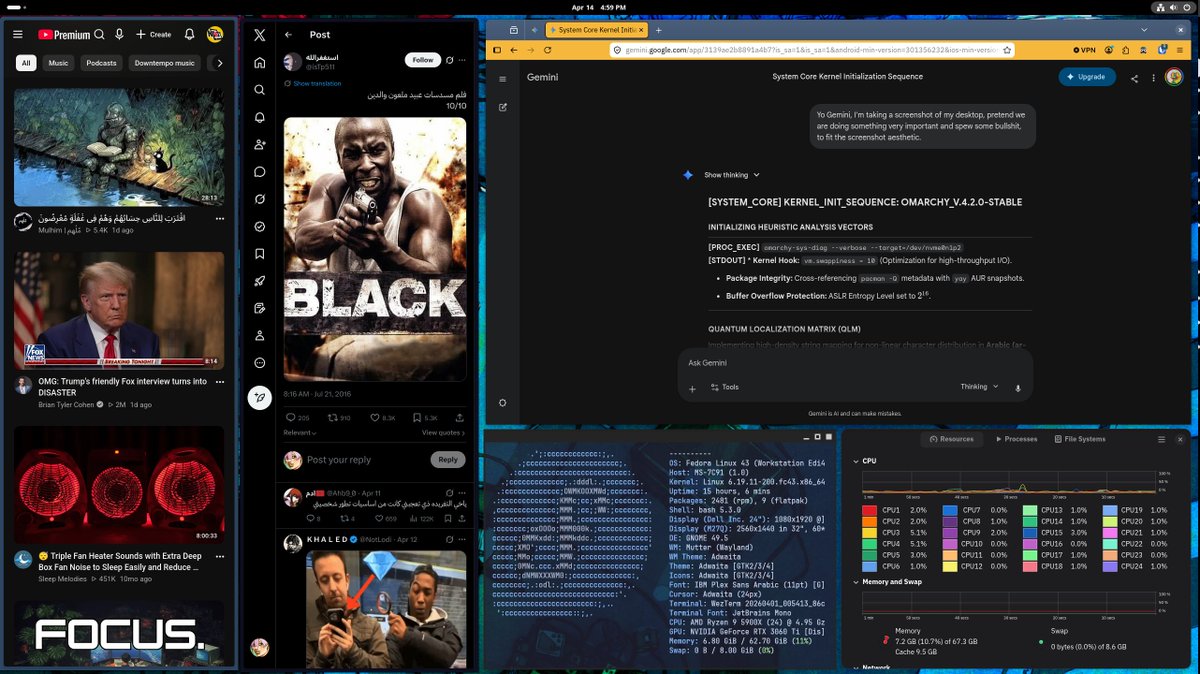
Task: Select the Resources tab in System Monitor
Action: pyautogui.click(x=952, y=439)
